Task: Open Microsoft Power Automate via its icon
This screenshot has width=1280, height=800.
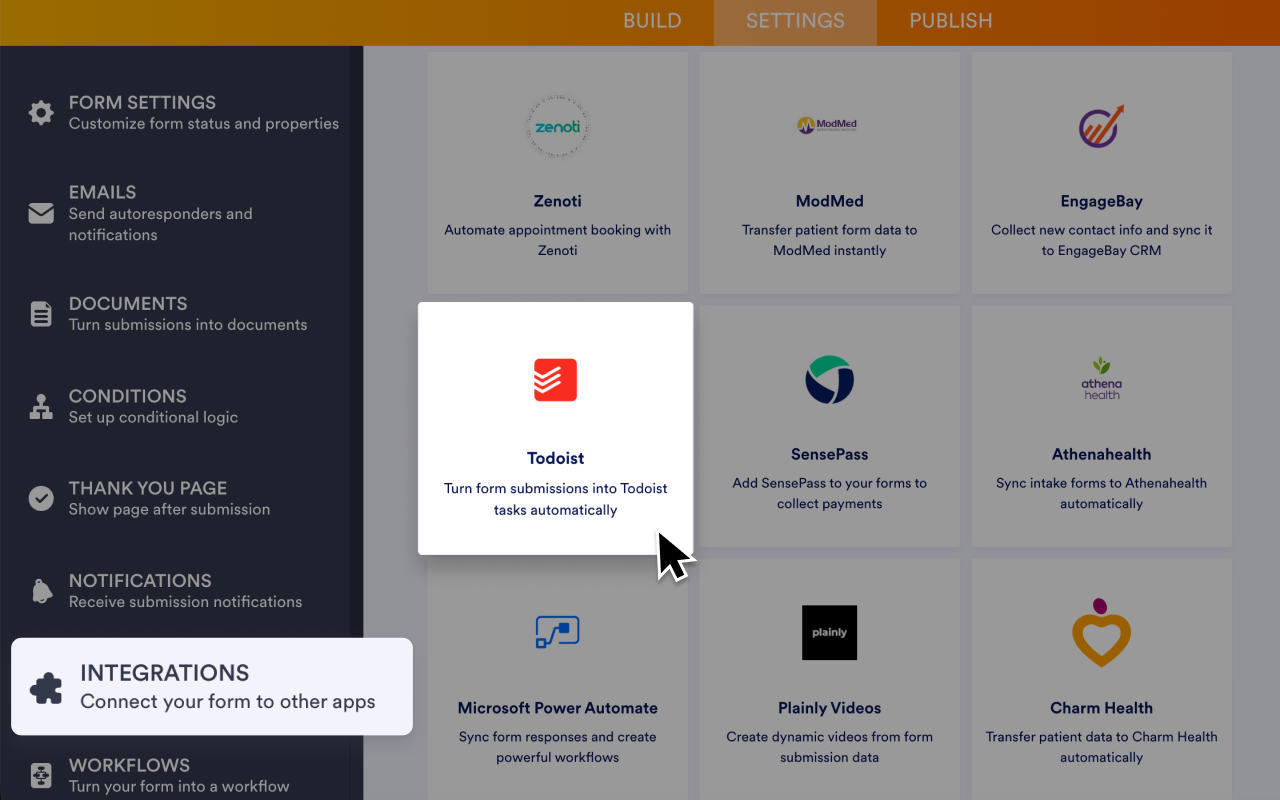Action: coord(557,632)
